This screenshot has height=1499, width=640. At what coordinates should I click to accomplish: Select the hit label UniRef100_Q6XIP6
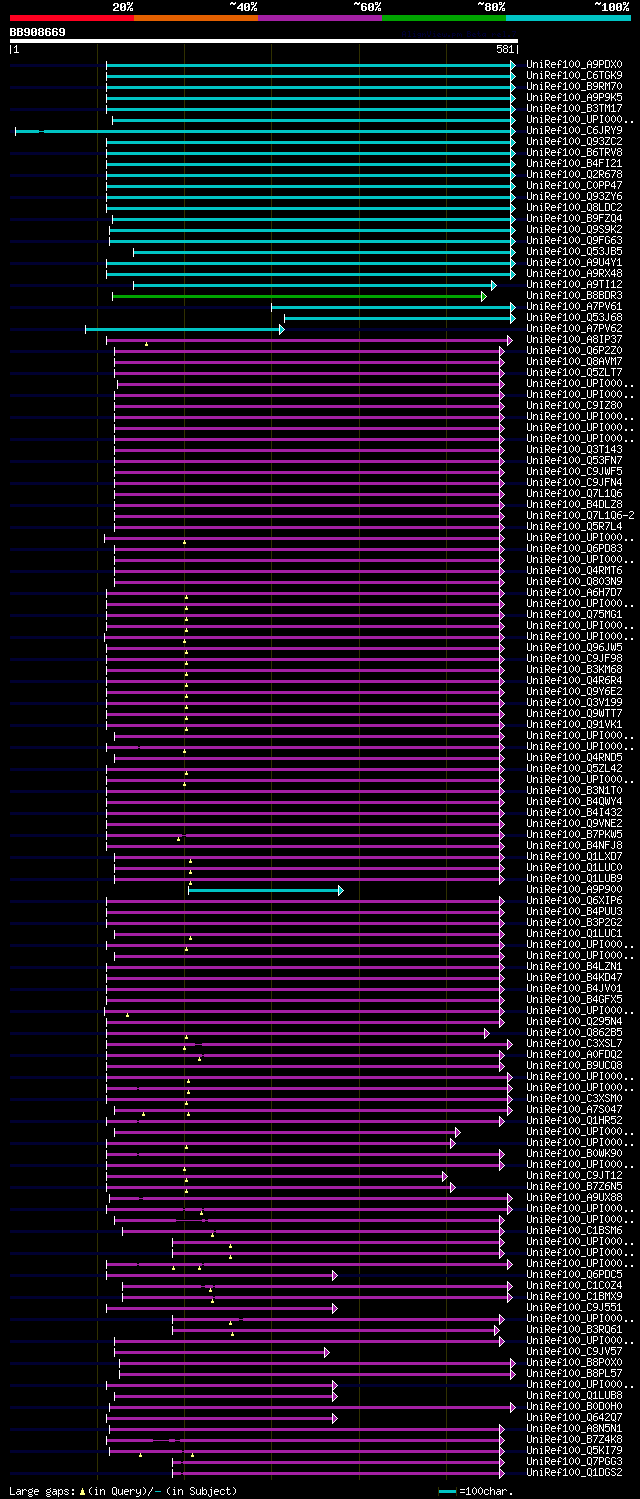point(574,901)
